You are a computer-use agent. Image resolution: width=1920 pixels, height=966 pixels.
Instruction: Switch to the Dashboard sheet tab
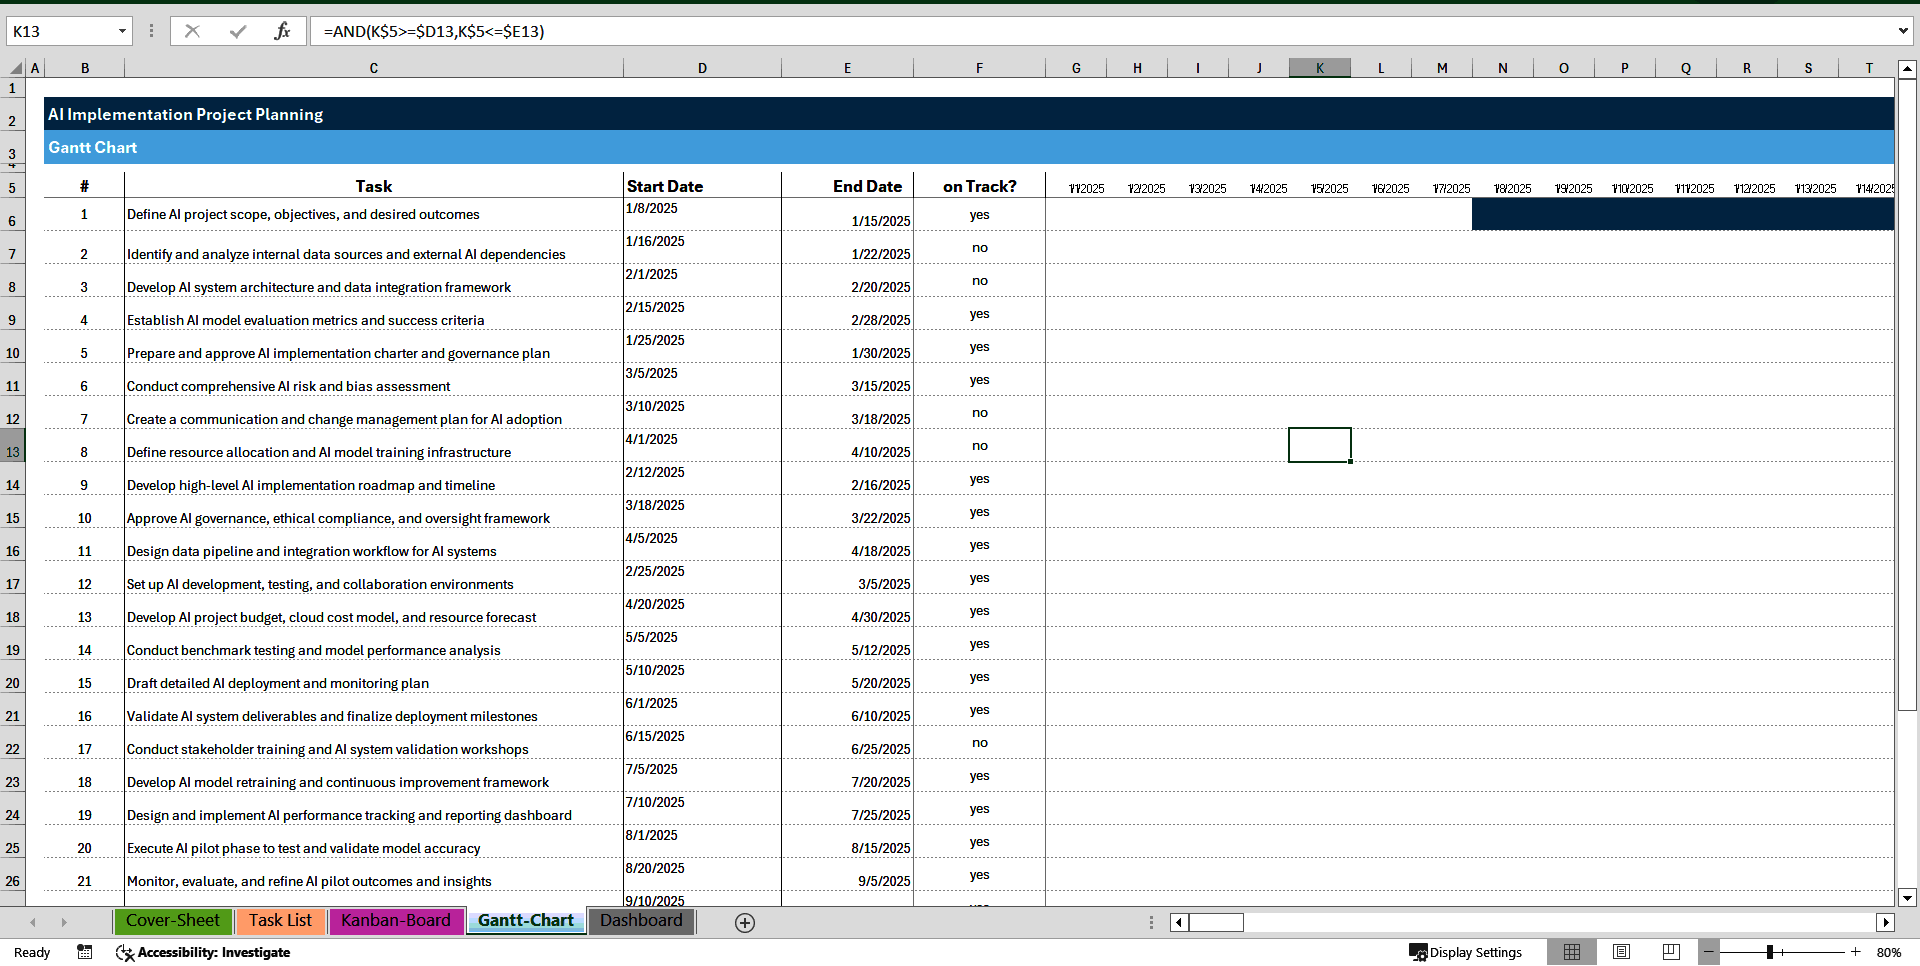tap(641, 921)
